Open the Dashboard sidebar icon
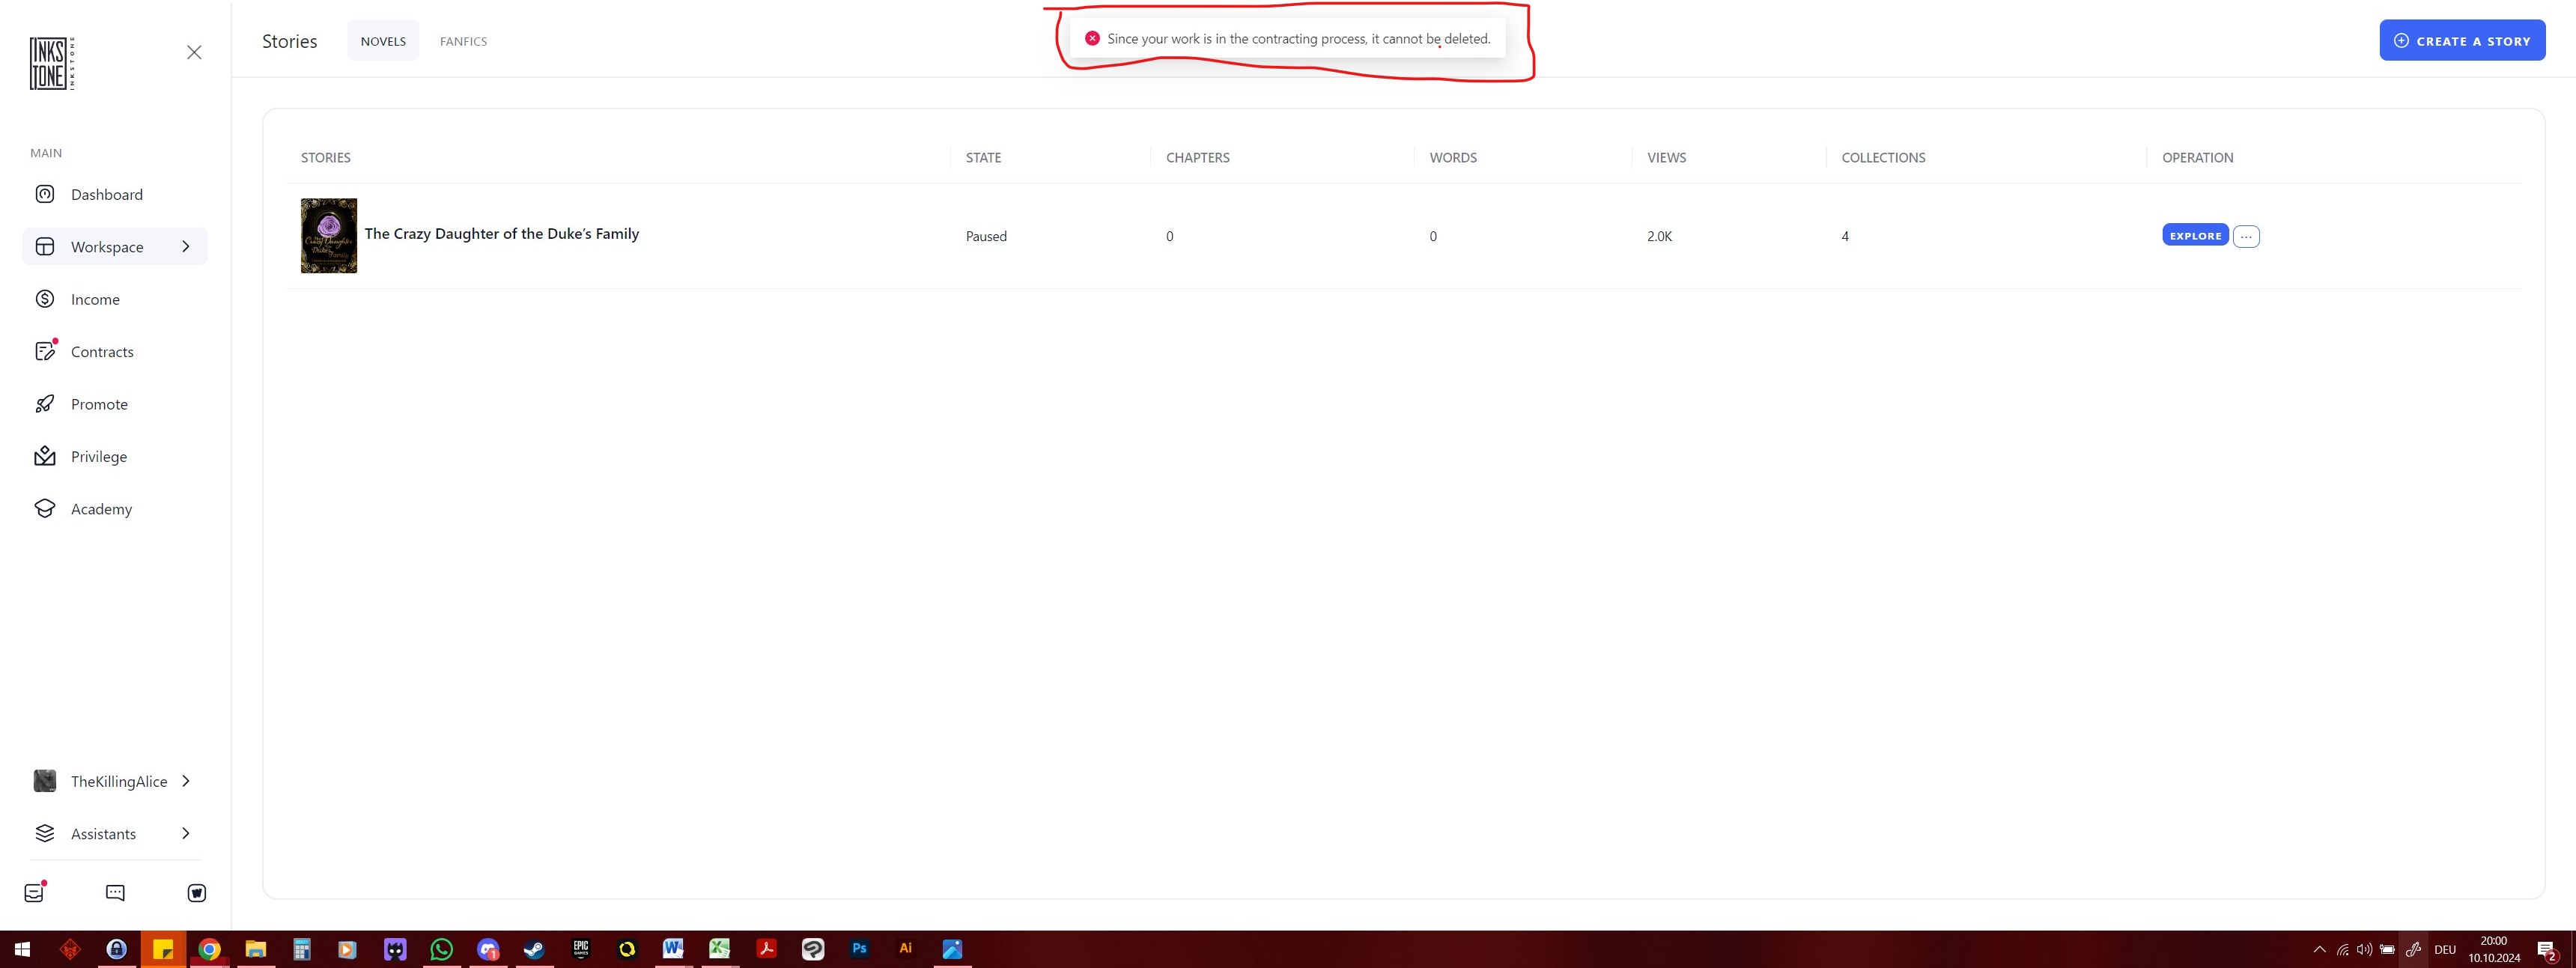 [x=45, y=194]
